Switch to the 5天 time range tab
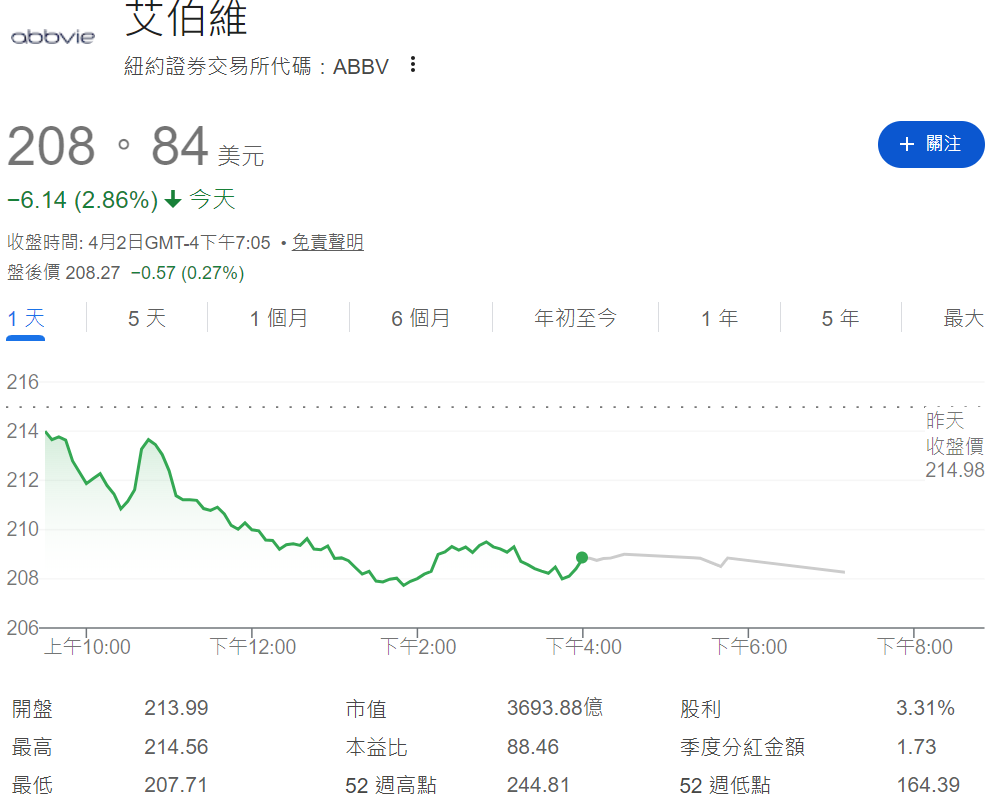The image size is (998, 794). [x=146, y=317]
